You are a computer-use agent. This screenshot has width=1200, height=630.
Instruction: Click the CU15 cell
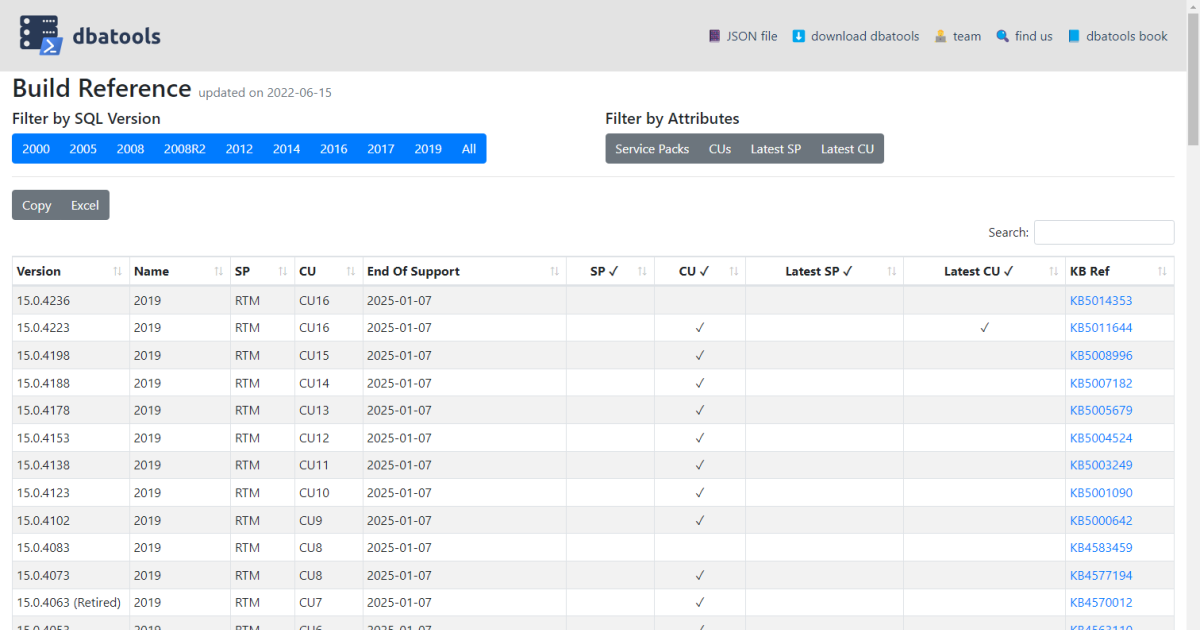[x=328, y=355]
